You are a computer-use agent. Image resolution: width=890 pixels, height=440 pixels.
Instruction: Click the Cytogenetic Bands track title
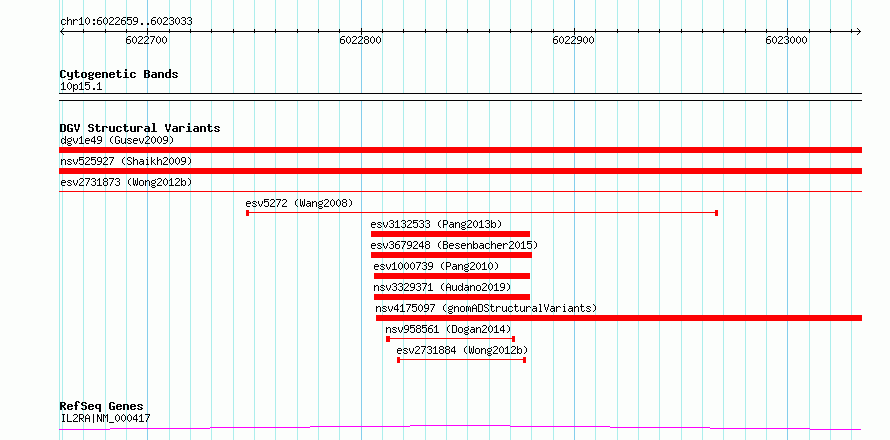pos(119,74)
